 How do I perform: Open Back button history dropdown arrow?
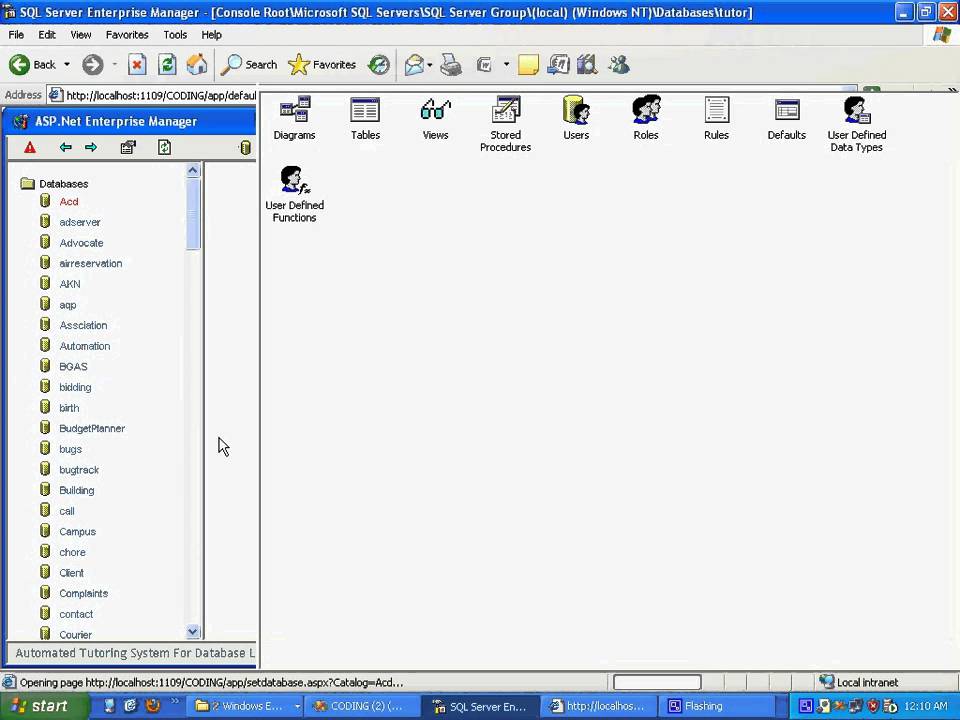[x=67, y=64]
